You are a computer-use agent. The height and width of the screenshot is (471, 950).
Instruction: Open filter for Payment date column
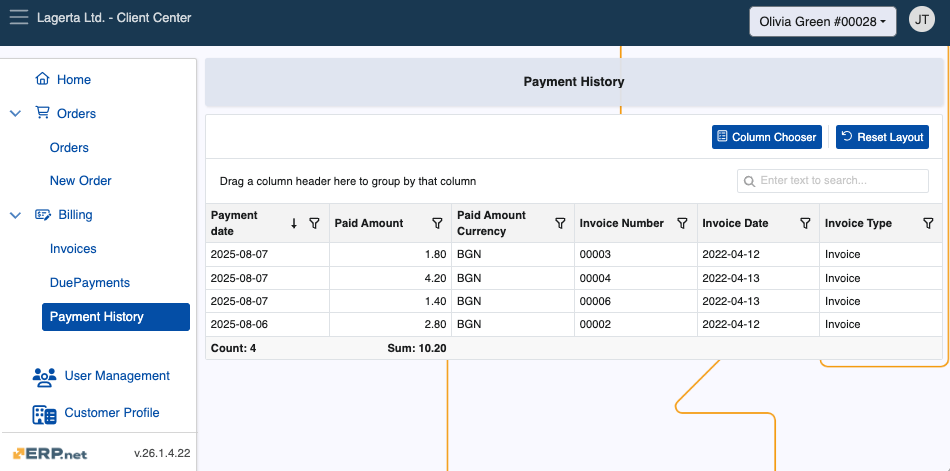[314, 223]
